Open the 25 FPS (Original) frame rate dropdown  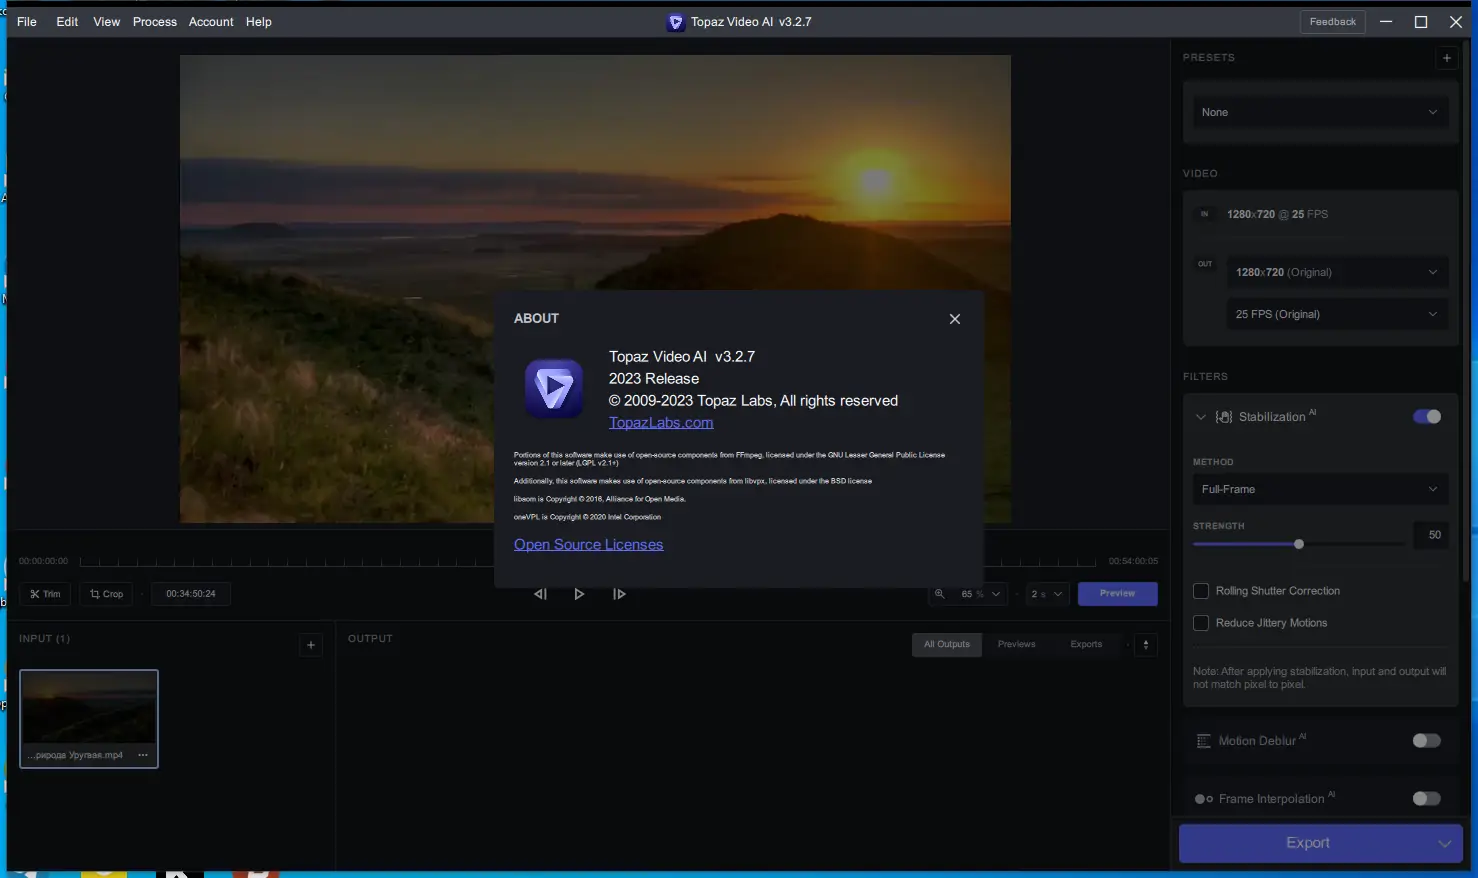pyautogui.click(x=1337, y=314)
